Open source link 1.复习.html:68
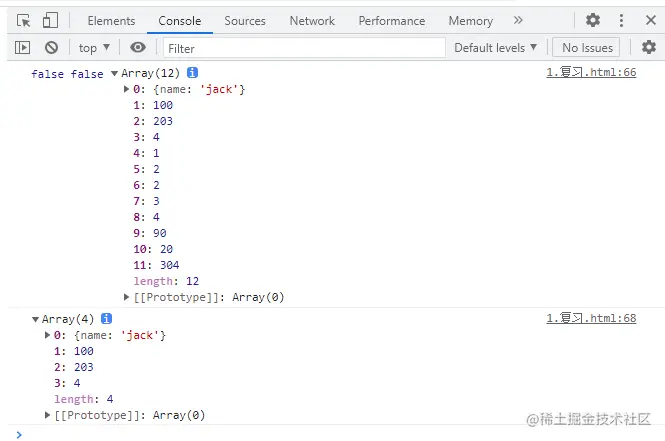Viewport: 665px width, 441px height. coord(591,318)
